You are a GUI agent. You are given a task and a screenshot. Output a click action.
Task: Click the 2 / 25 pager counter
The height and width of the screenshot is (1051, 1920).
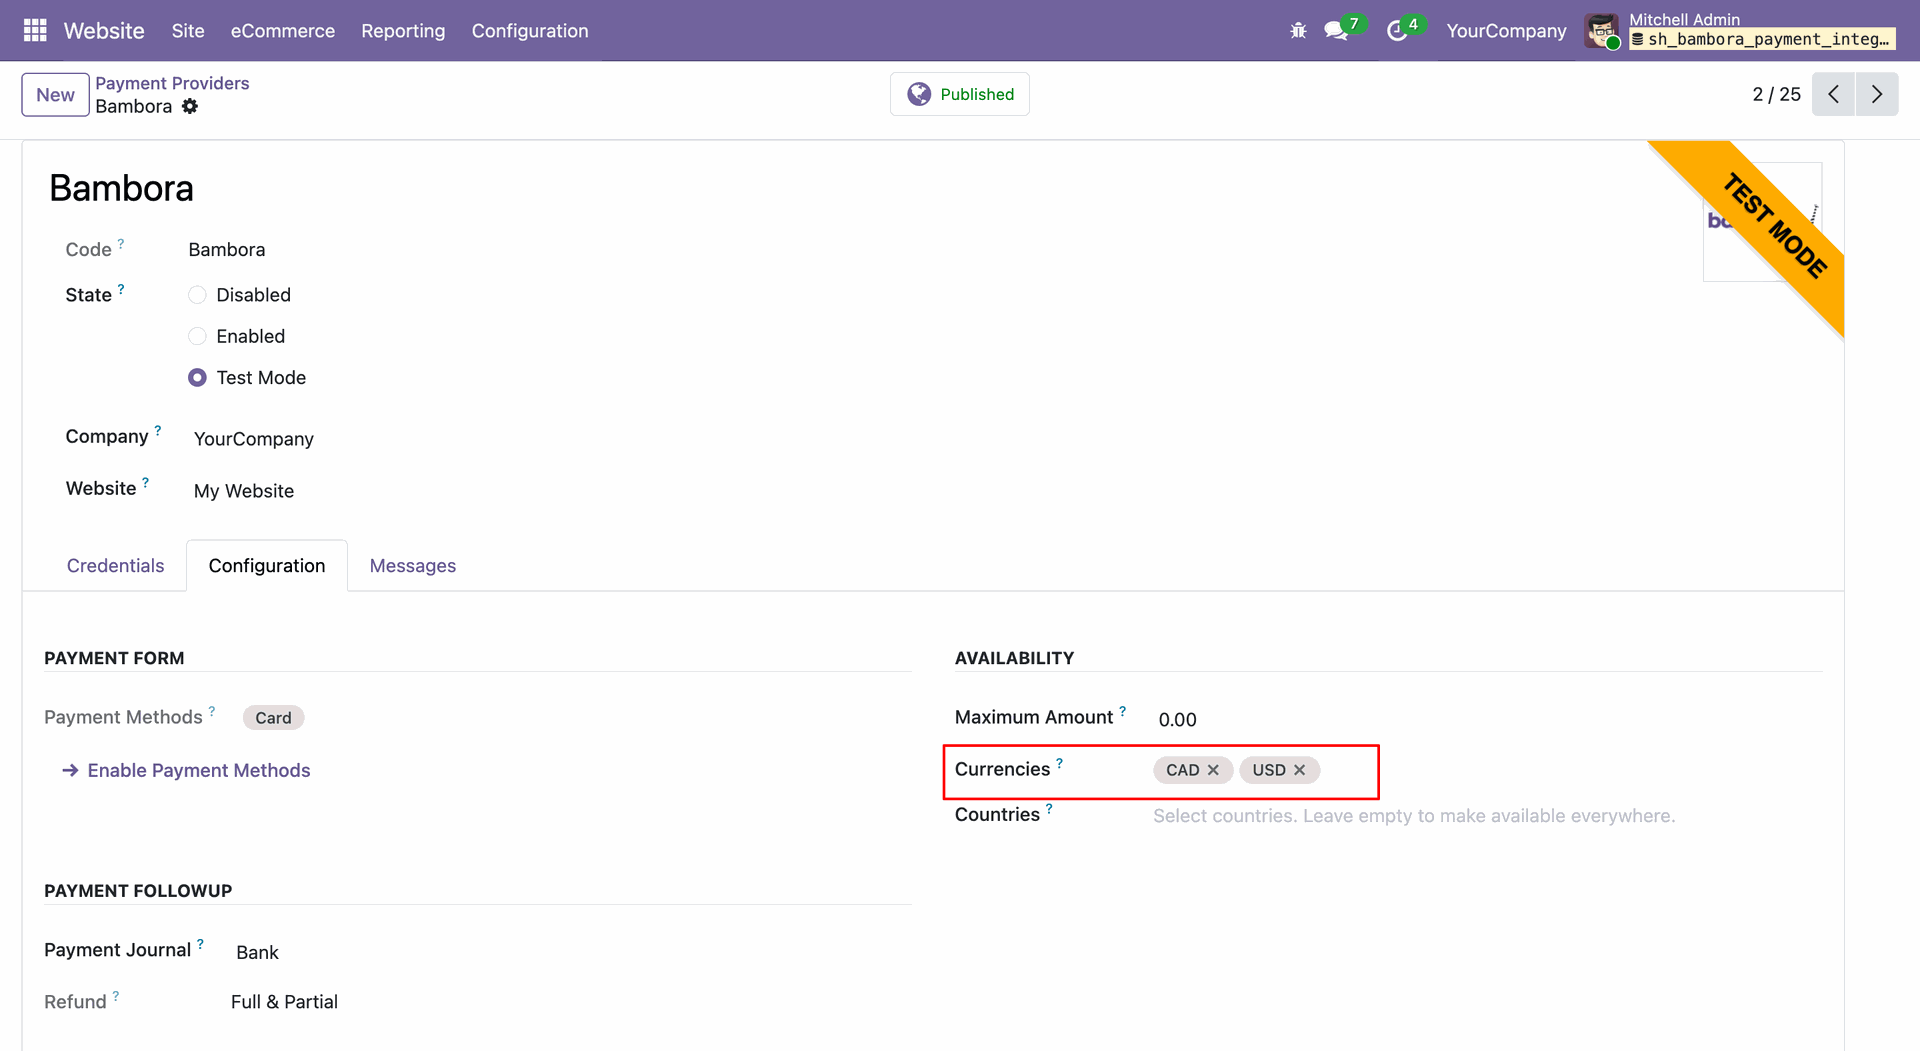[1776, 94]
